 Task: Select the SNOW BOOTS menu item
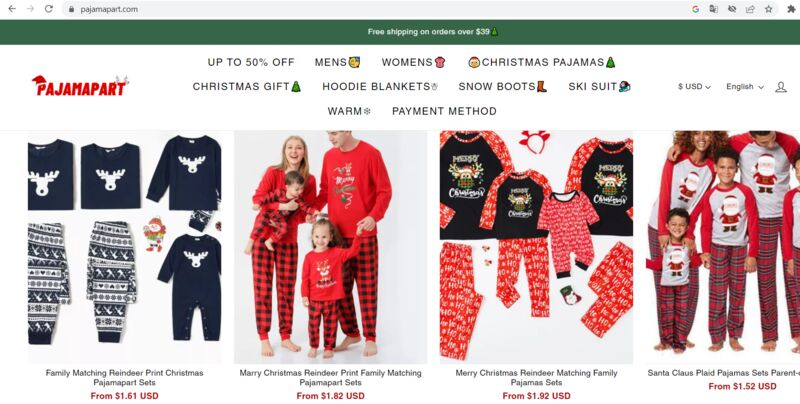(x=503, y=87)
